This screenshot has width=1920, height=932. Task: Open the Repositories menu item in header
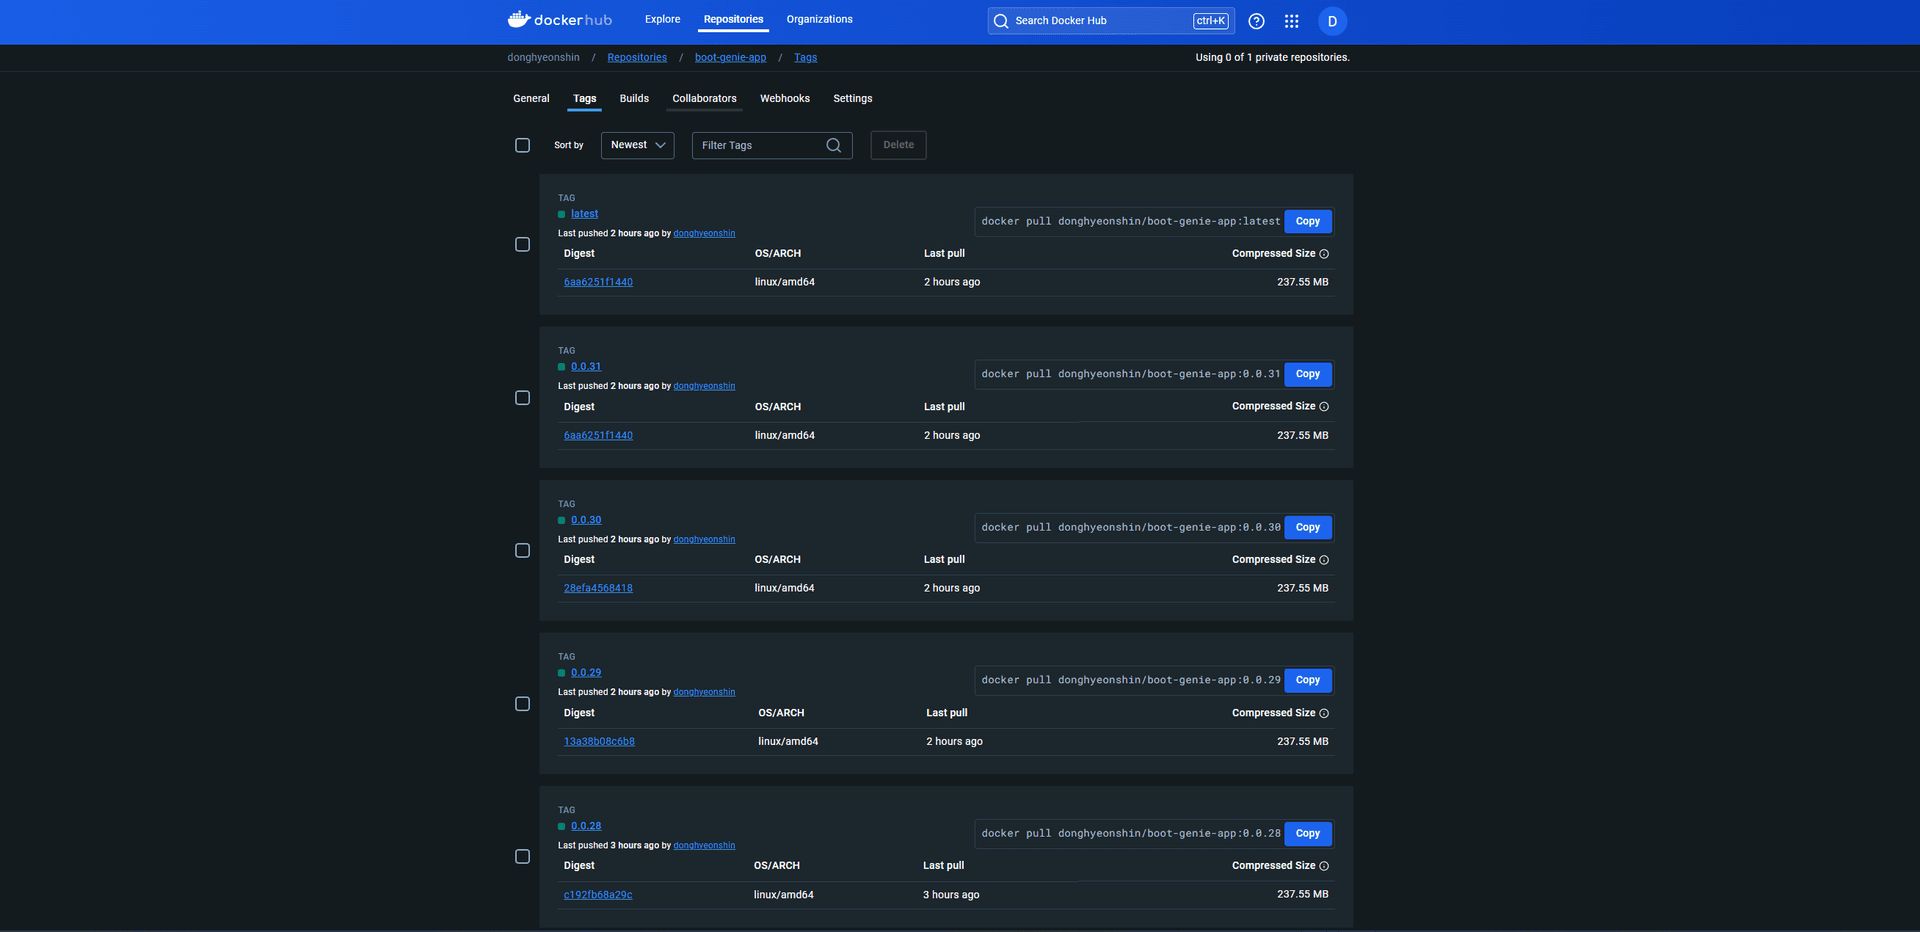pyautogui.click(x=733, y=19)
